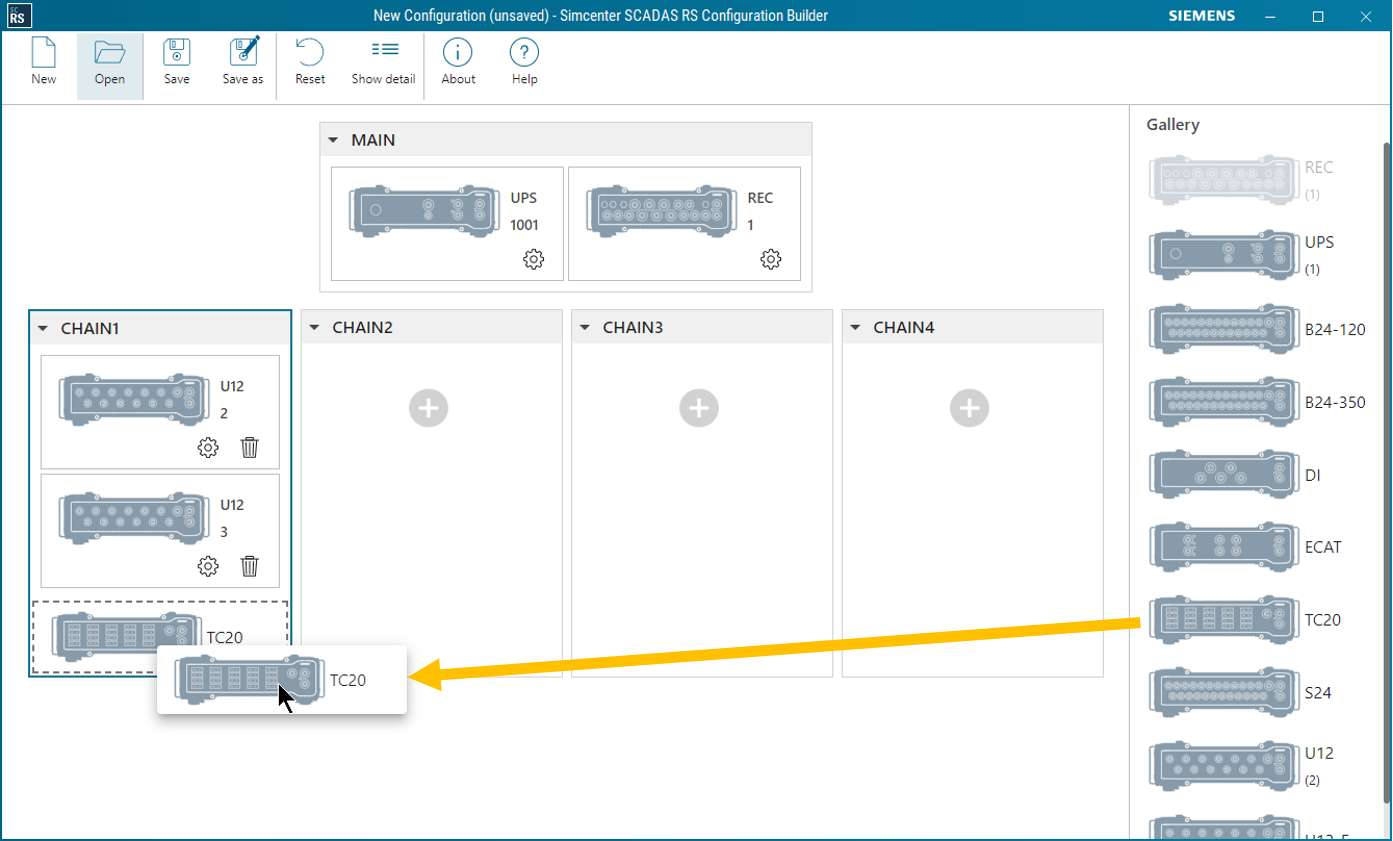
Task: Click the SIEMENS logo in title bar
Action: 1201,16
